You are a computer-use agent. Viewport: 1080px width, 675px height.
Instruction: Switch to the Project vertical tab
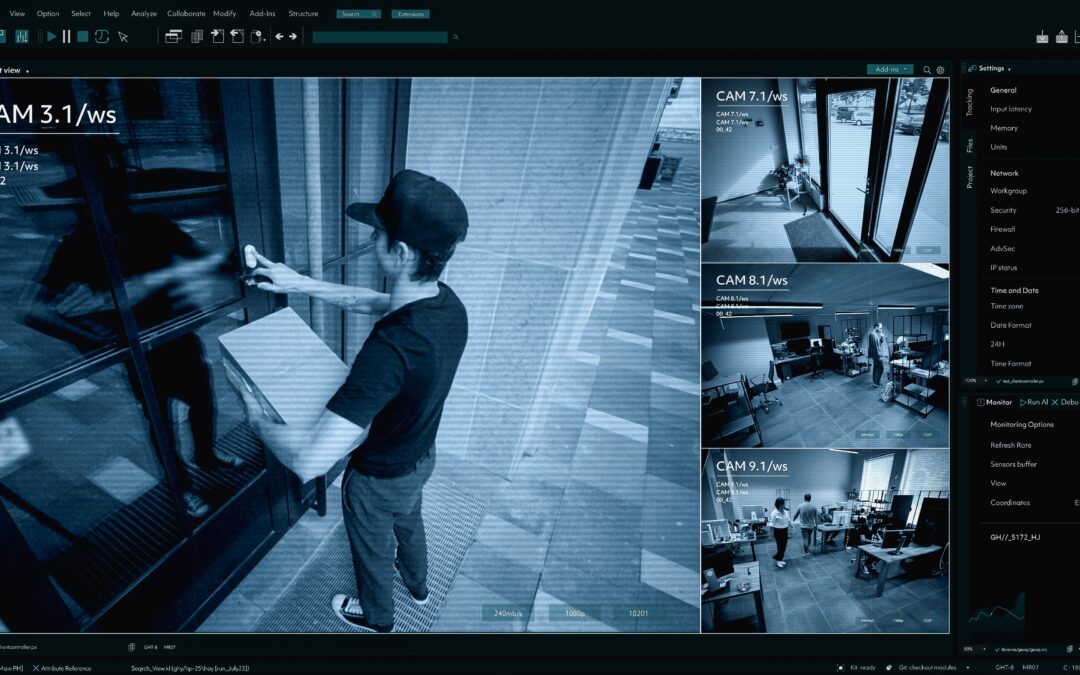[969, 177]
